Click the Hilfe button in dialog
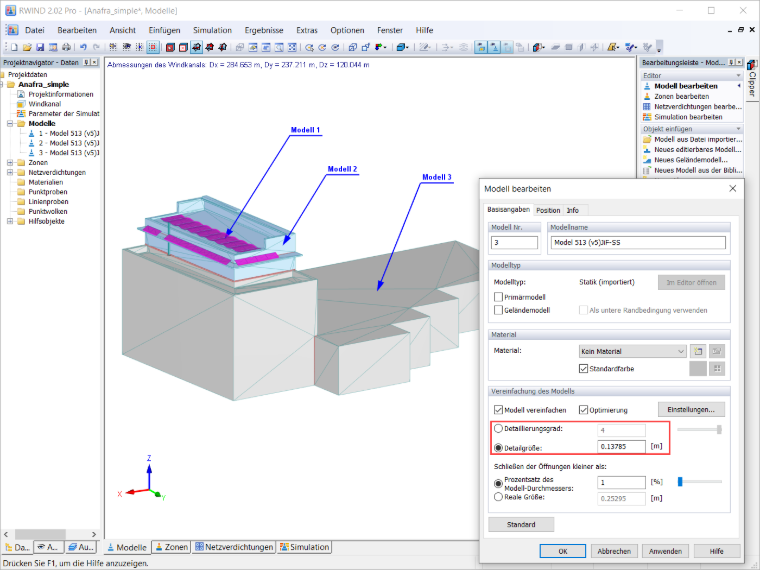This screenshot has height=570, width=760. pyautogui.click(x=717, y=551)
